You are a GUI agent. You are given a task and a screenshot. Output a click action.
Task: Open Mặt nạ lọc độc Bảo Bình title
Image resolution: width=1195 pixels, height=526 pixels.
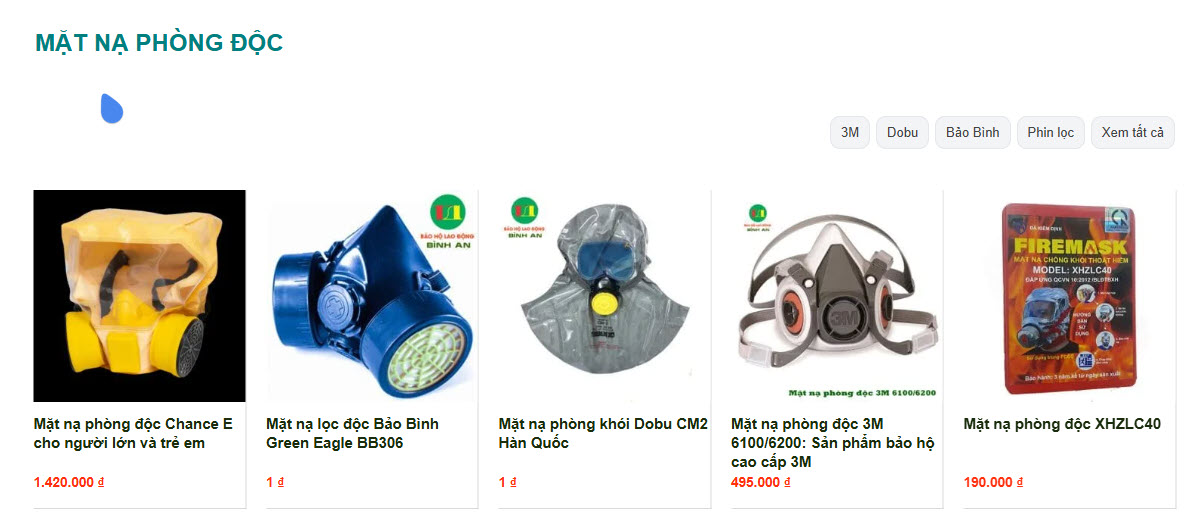[x=352, y=433]
